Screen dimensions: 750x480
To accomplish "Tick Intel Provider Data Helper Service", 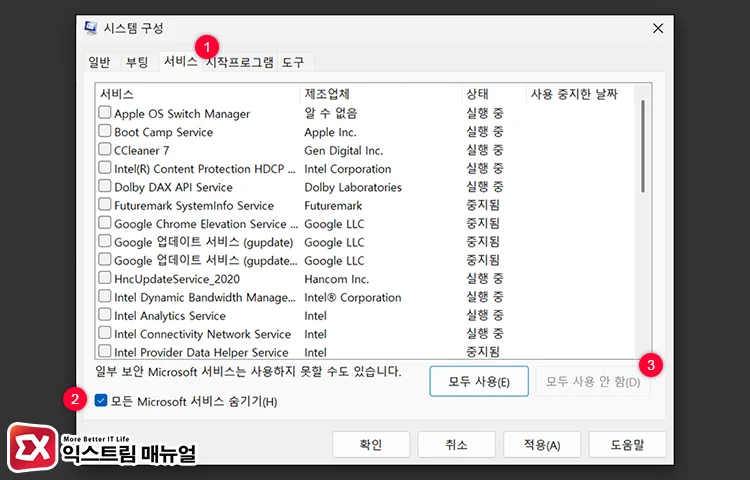I will [105, 351].
